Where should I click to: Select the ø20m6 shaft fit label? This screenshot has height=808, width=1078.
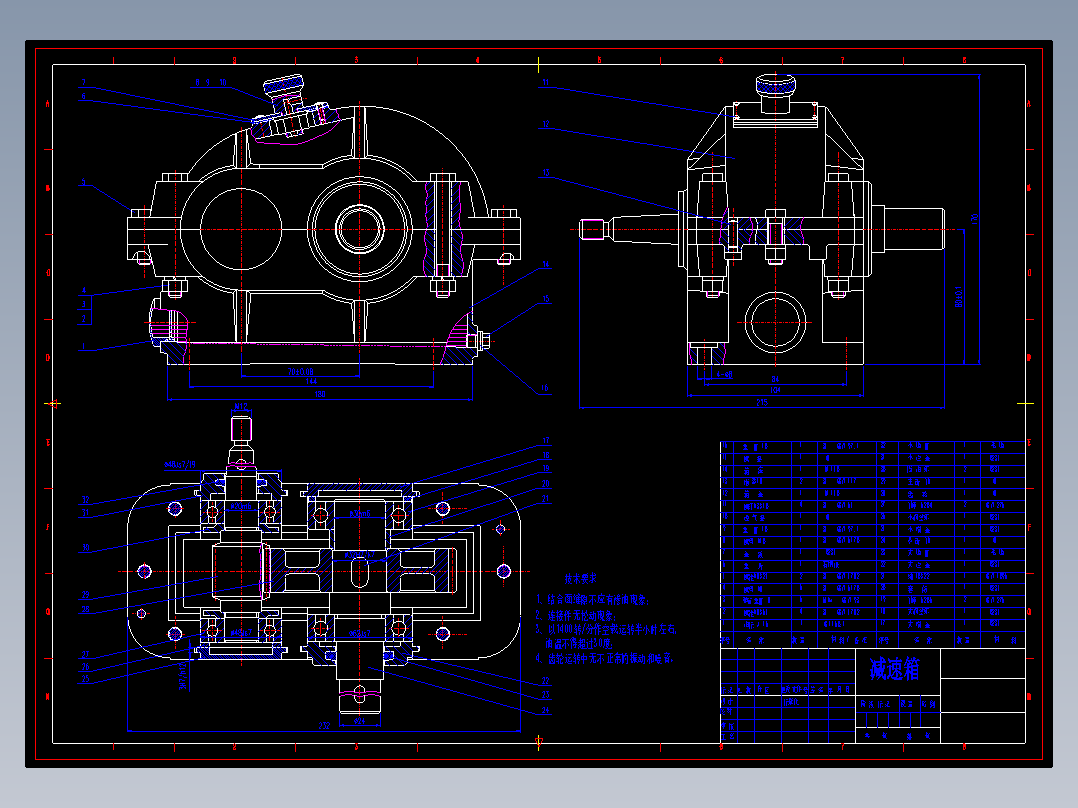(x=241, y=506)
